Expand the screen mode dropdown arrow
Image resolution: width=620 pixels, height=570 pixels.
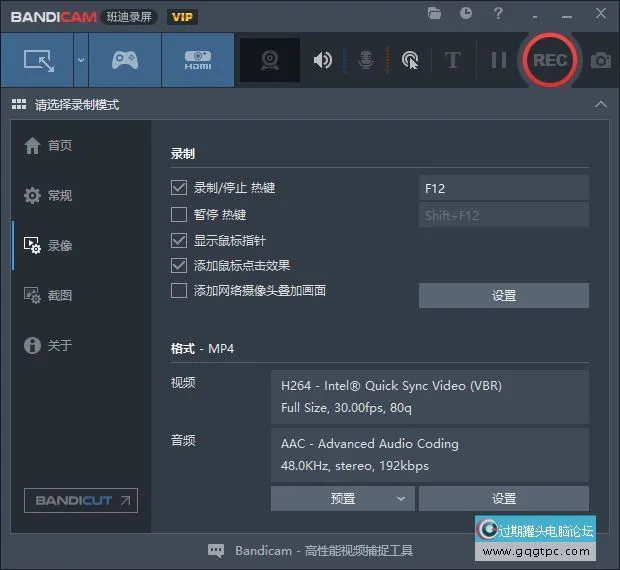point(81,60)
